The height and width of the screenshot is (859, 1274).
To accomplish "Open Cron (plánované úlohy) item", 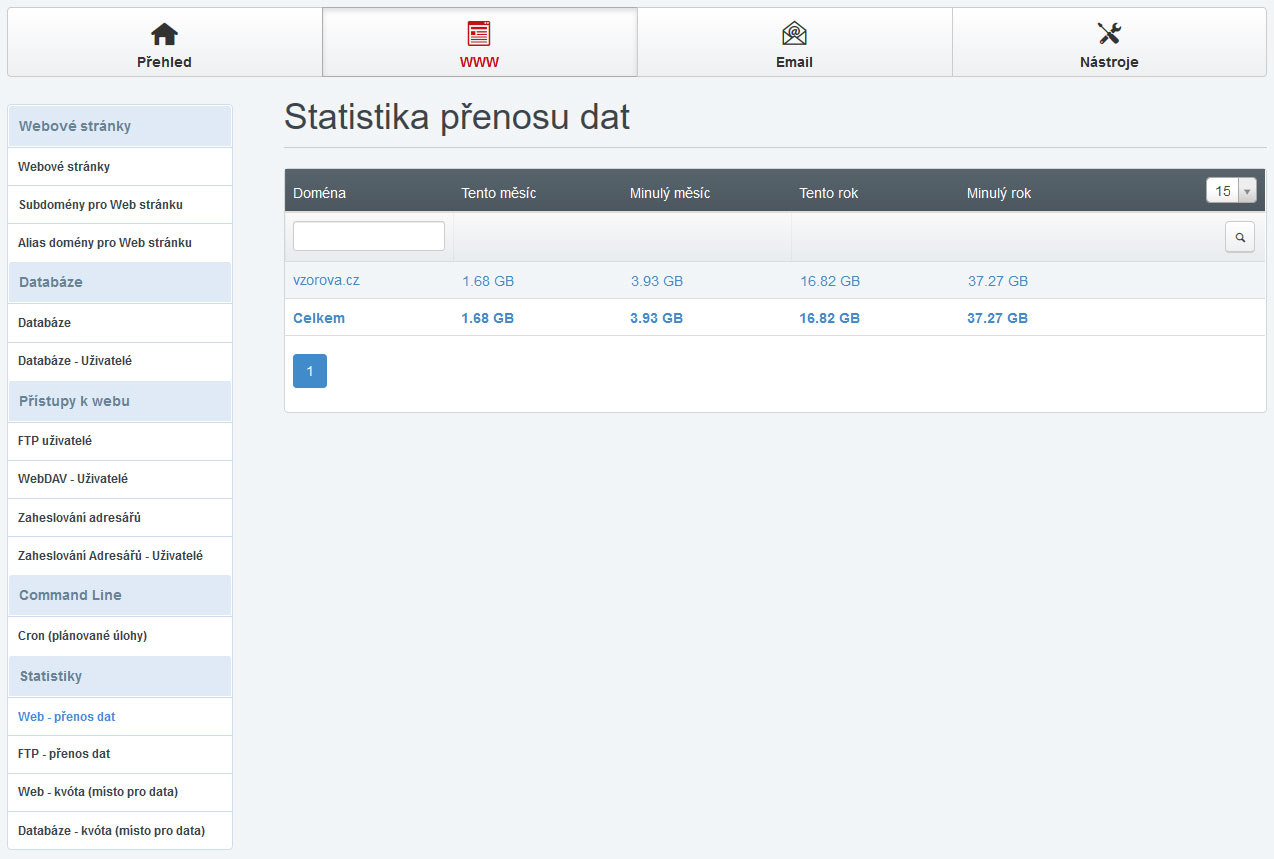I will coord(82,636).
